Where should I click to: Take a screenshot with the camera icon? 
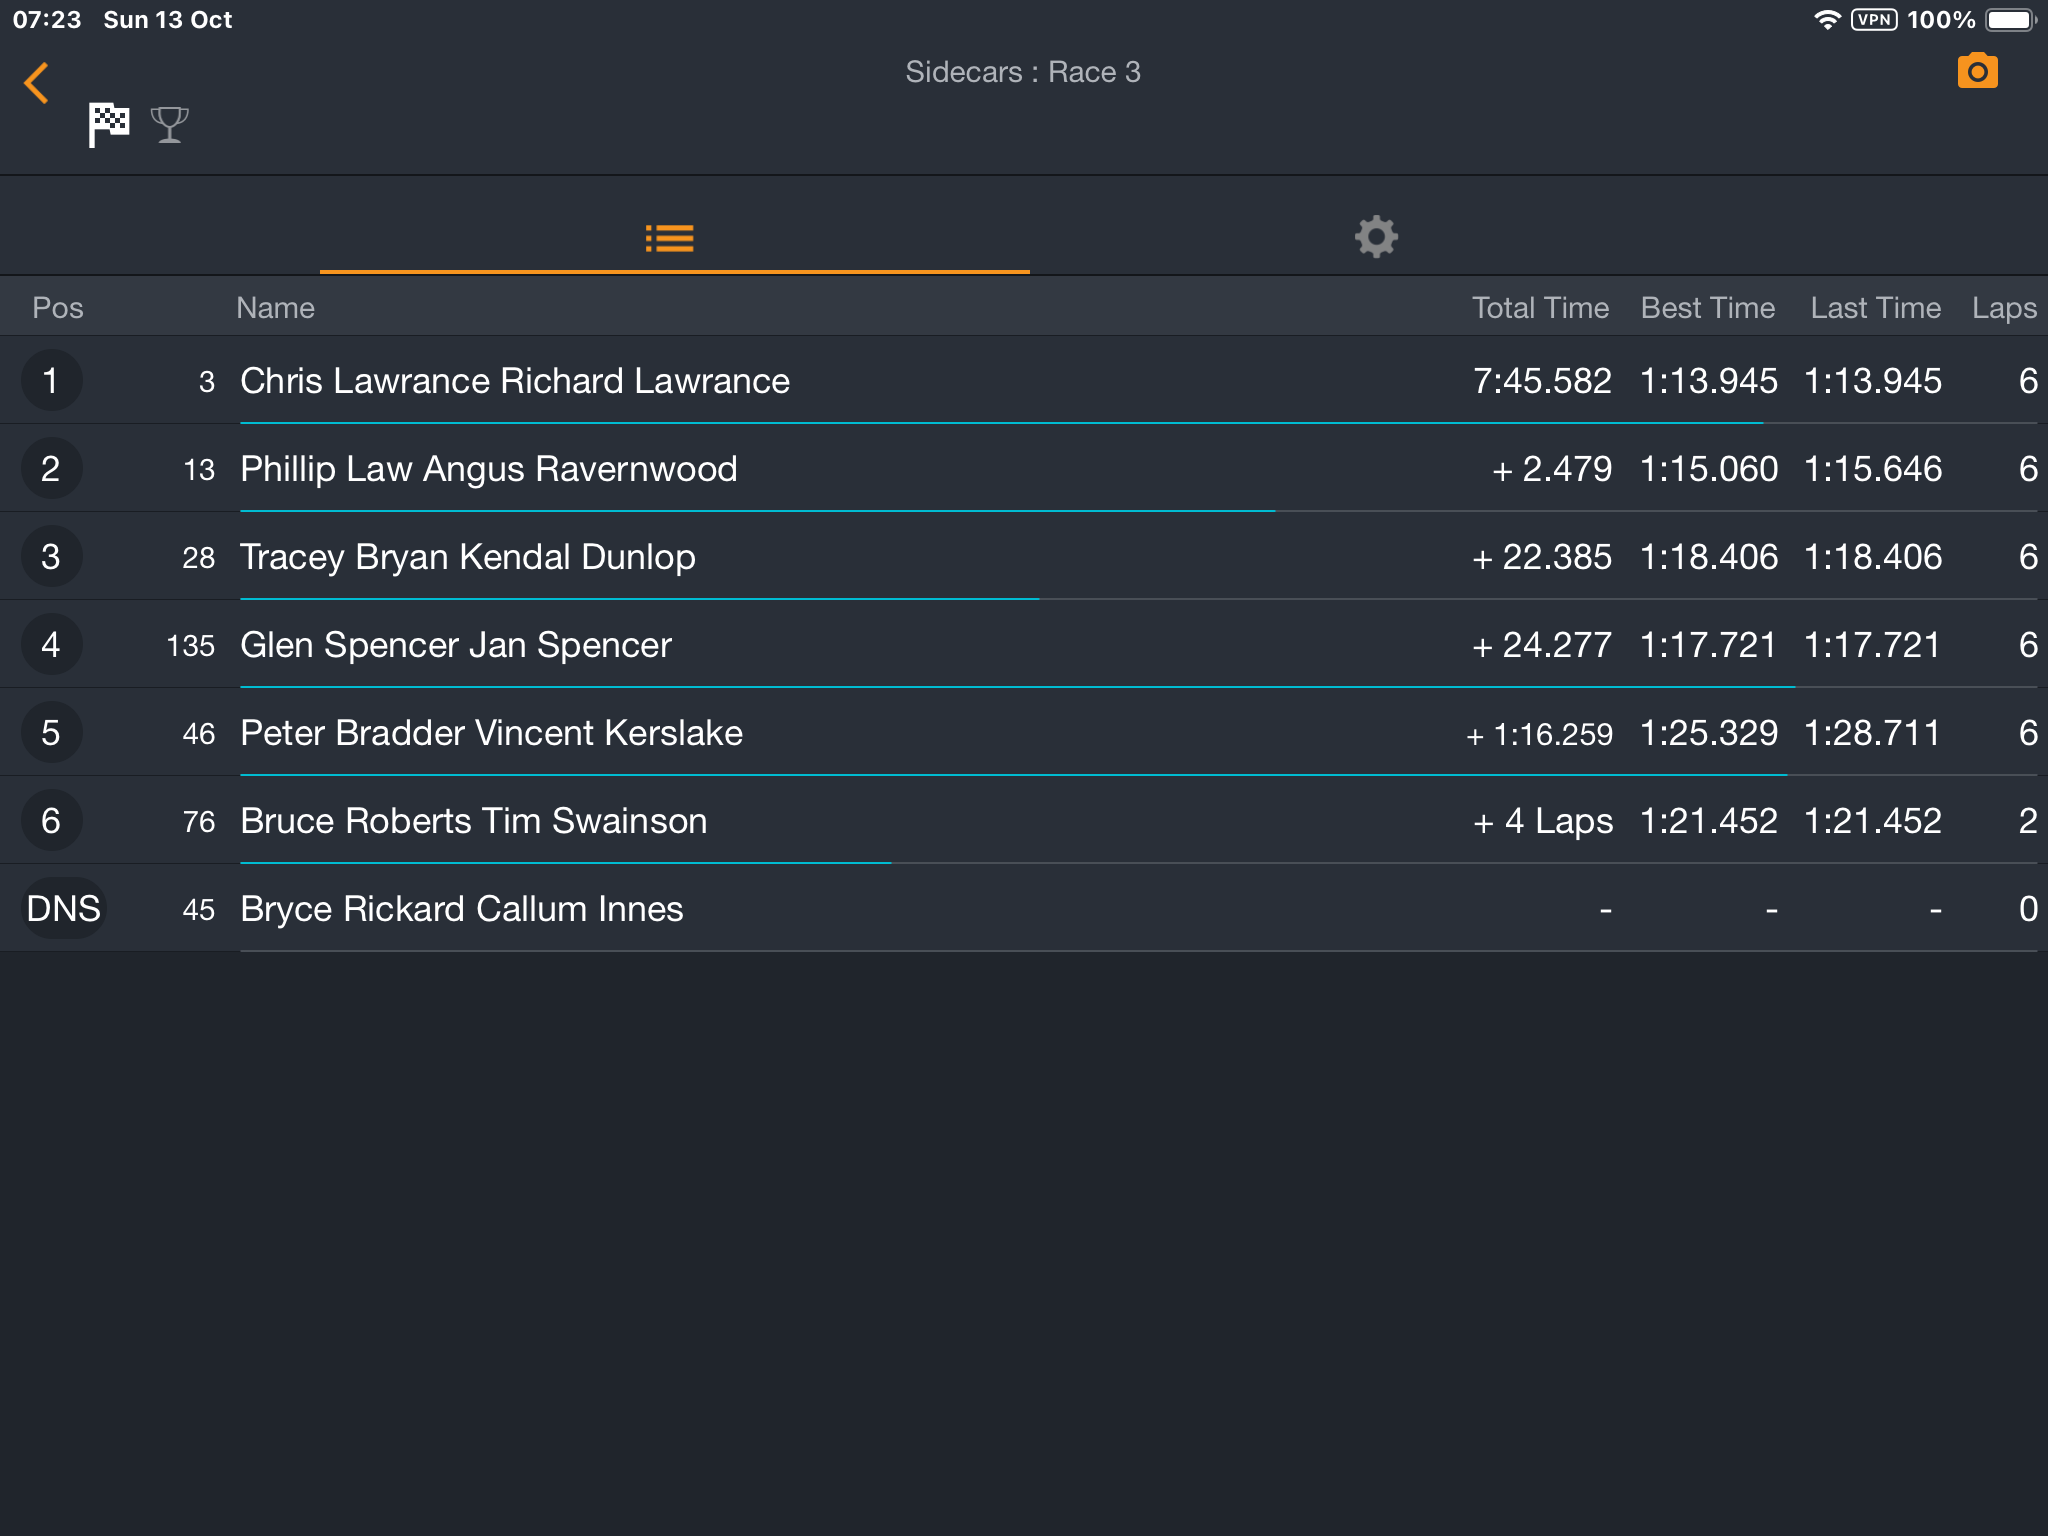coord(1977,72)
